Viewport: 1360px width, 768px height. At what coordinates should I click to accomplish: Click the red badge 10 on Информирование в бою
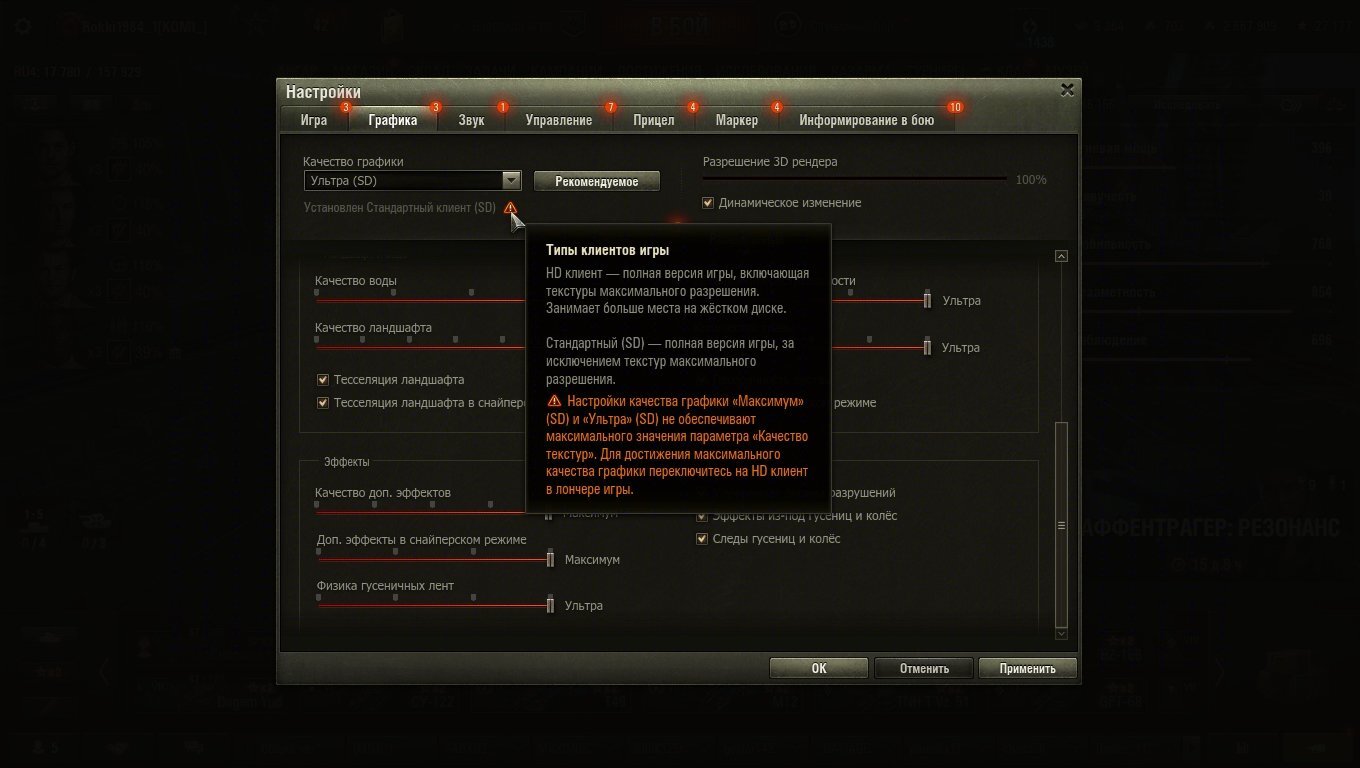954,107
